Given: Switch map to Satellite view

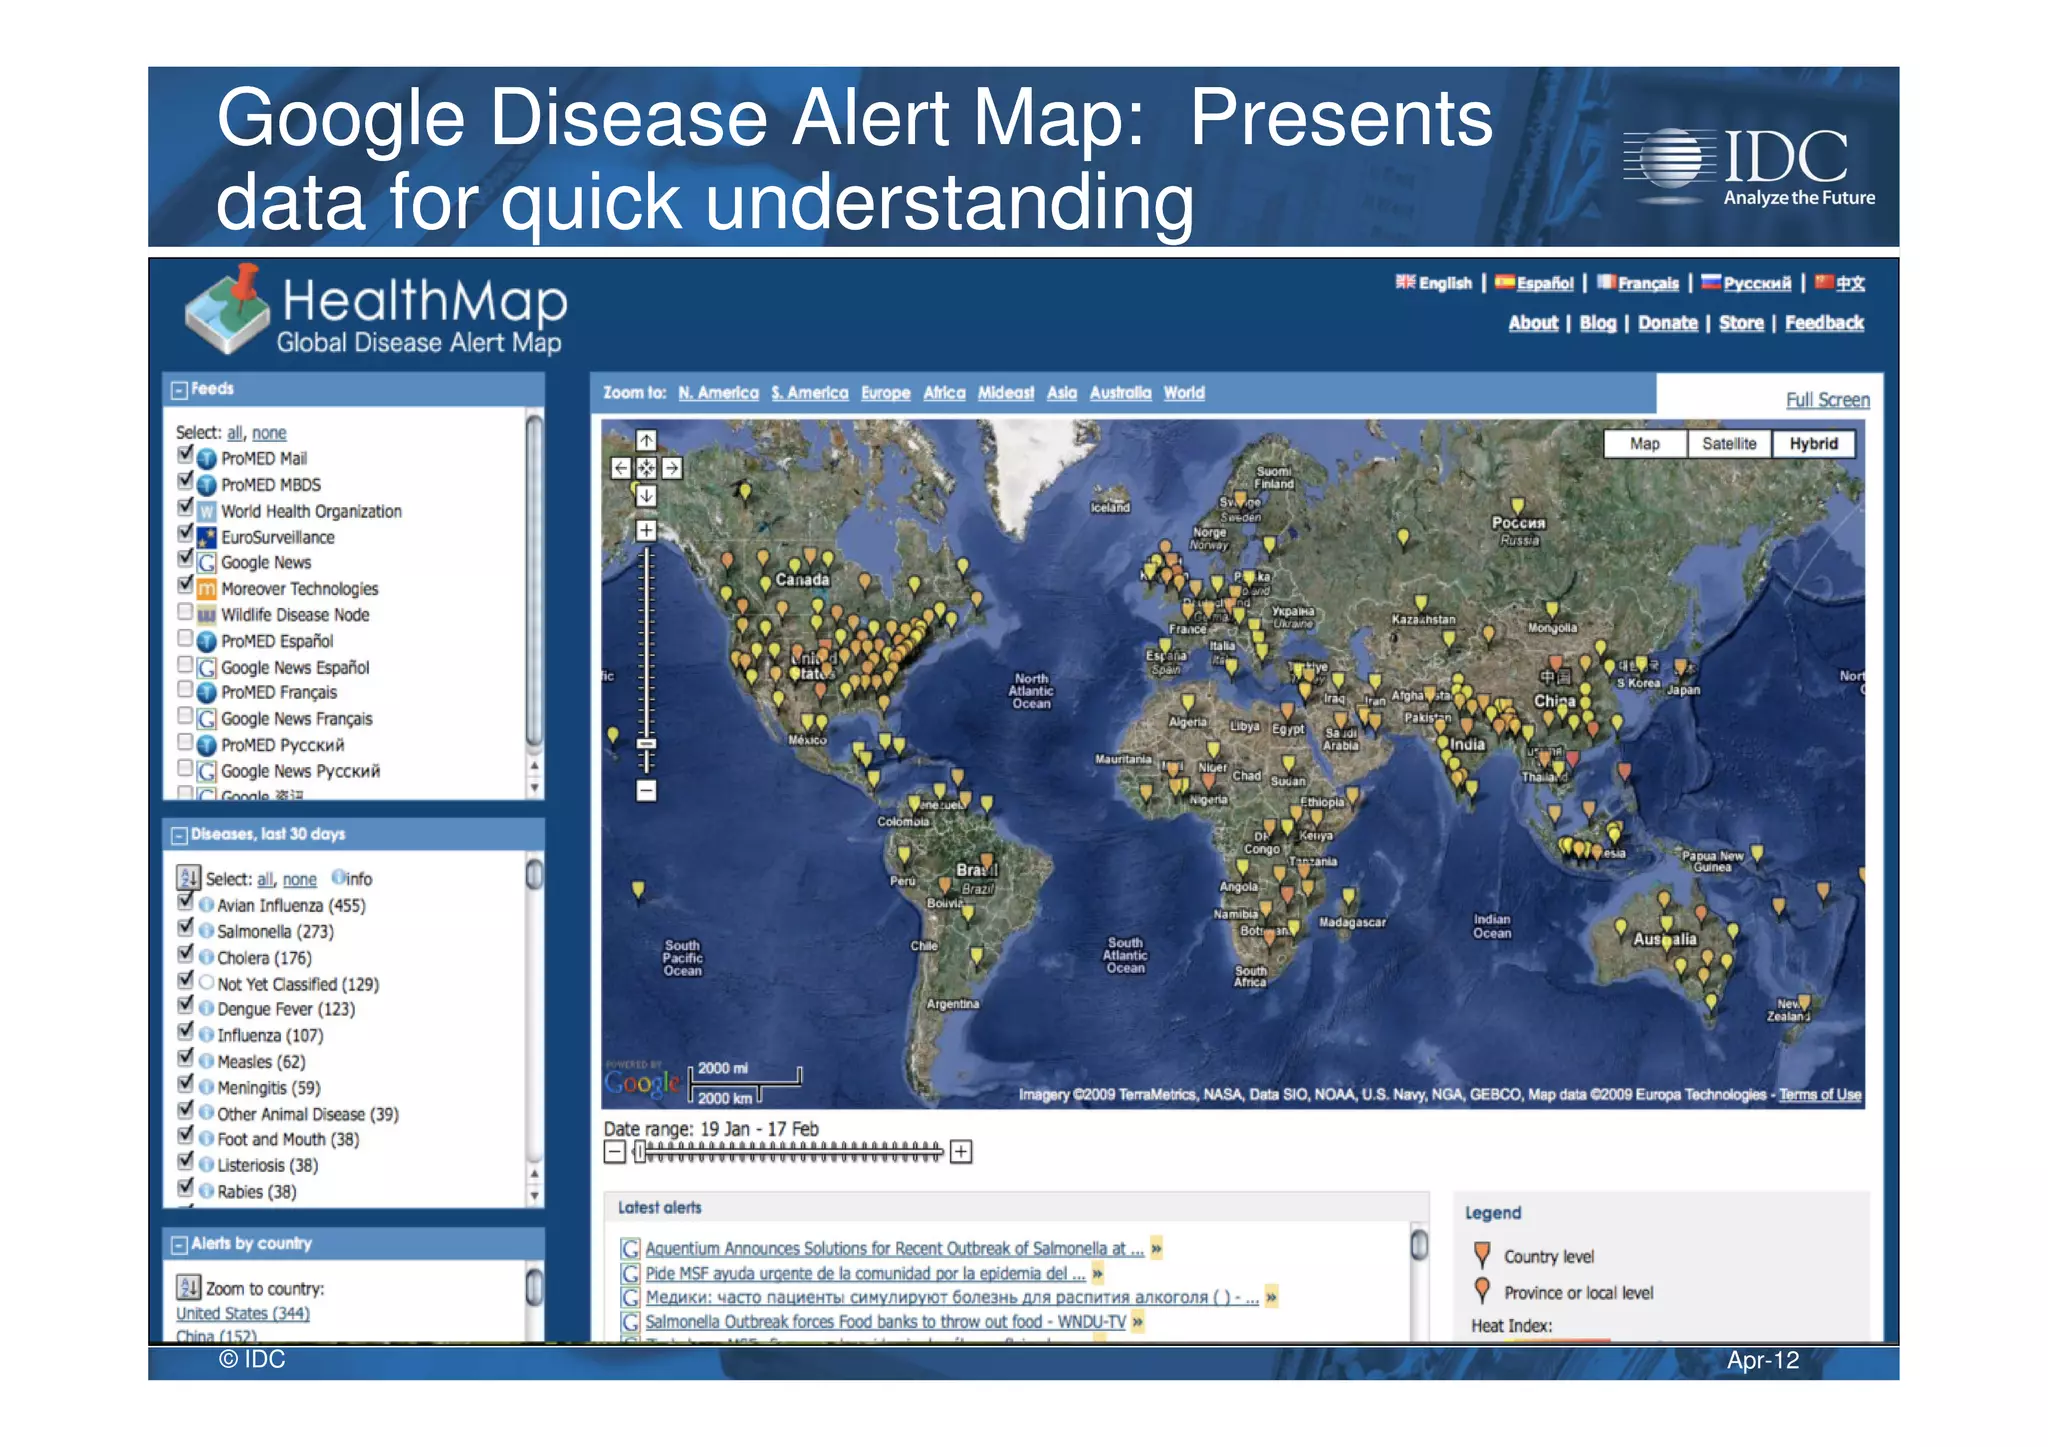Looking at the screenshot, I should [x=1729, y=444].
